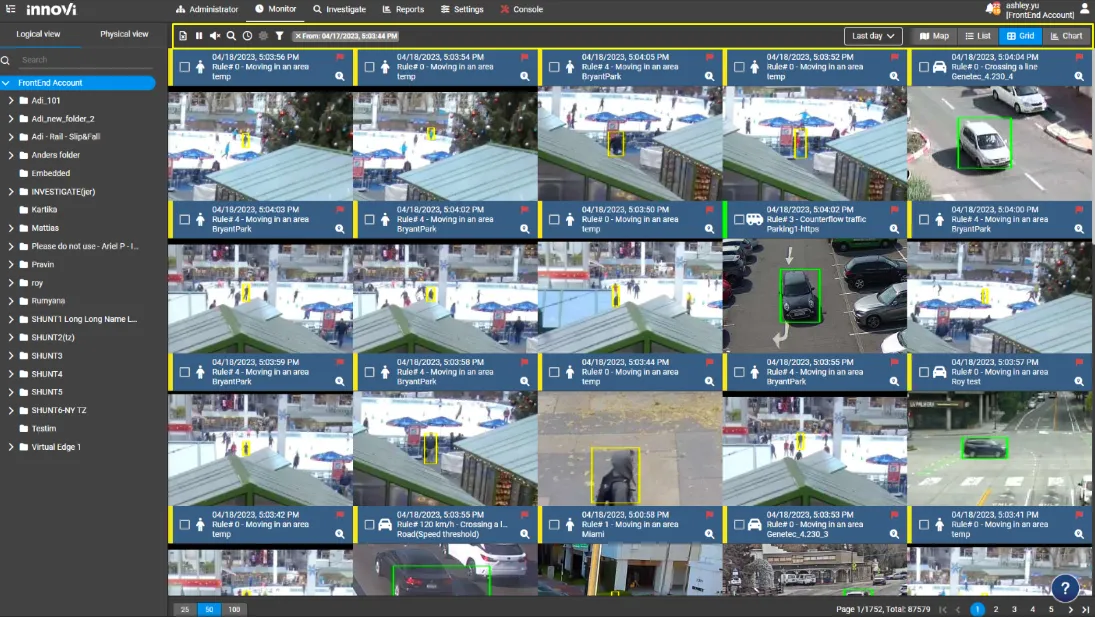Image resolution: width=1095 pixels, height=617 pixels.
Task: Click the magnifier on Miami event
Action: [x=710, y=534]
